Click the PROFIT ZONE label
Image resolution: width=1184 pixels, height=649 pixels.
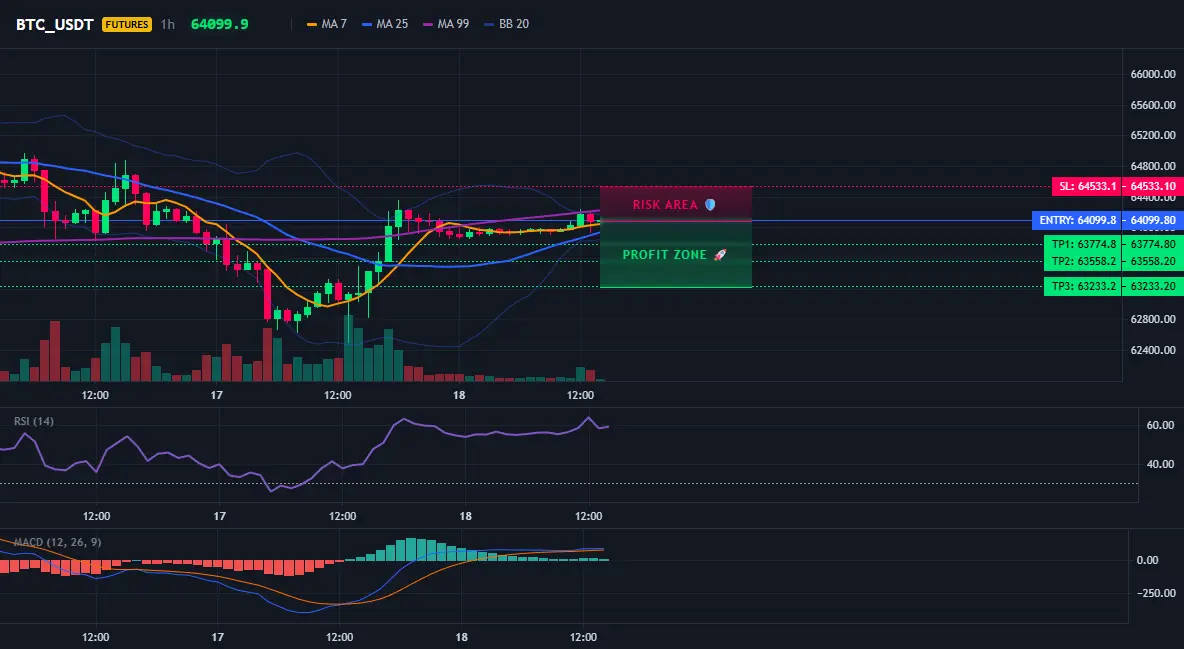[664, 255]
